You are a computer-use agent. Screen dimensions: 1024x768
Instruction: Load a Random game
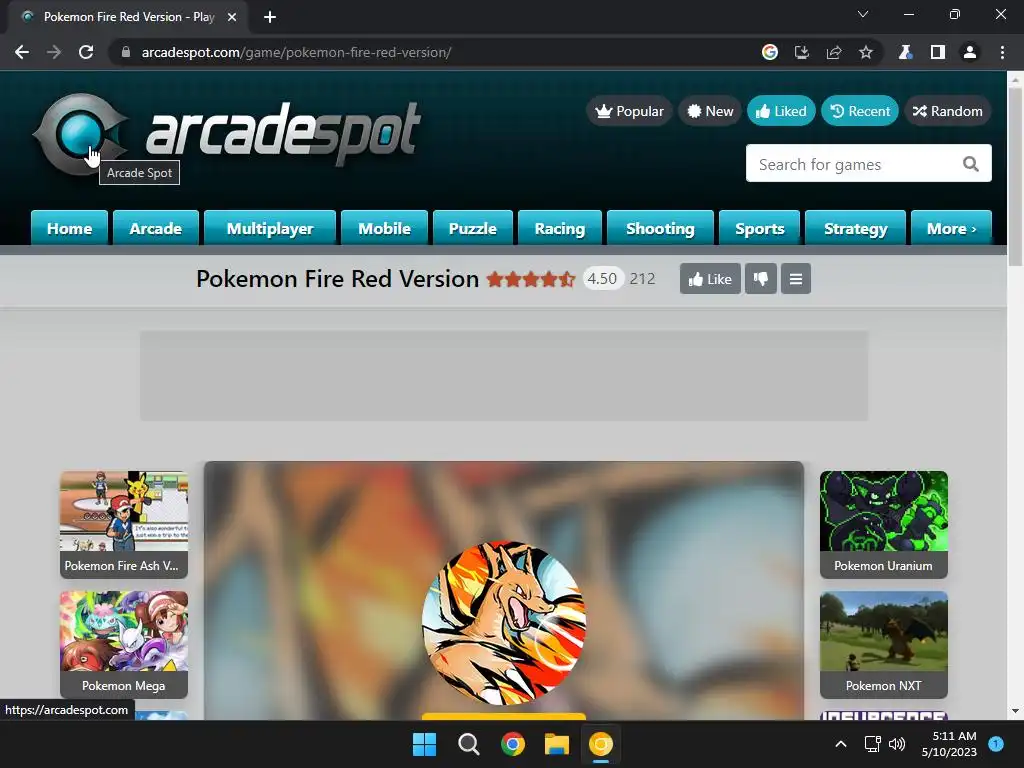(948, 111)
